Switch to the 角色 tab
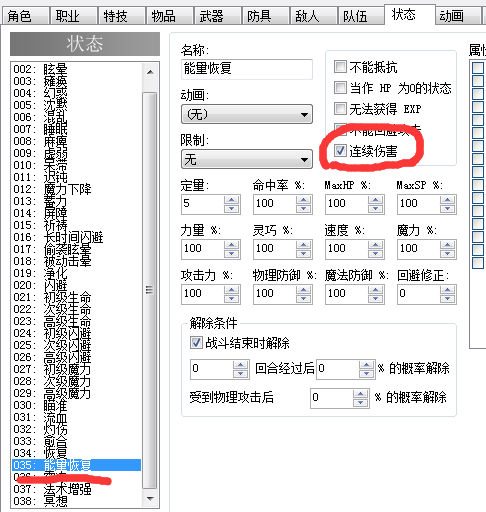This screenshot has width=486, height=512. tap(25, 16)
